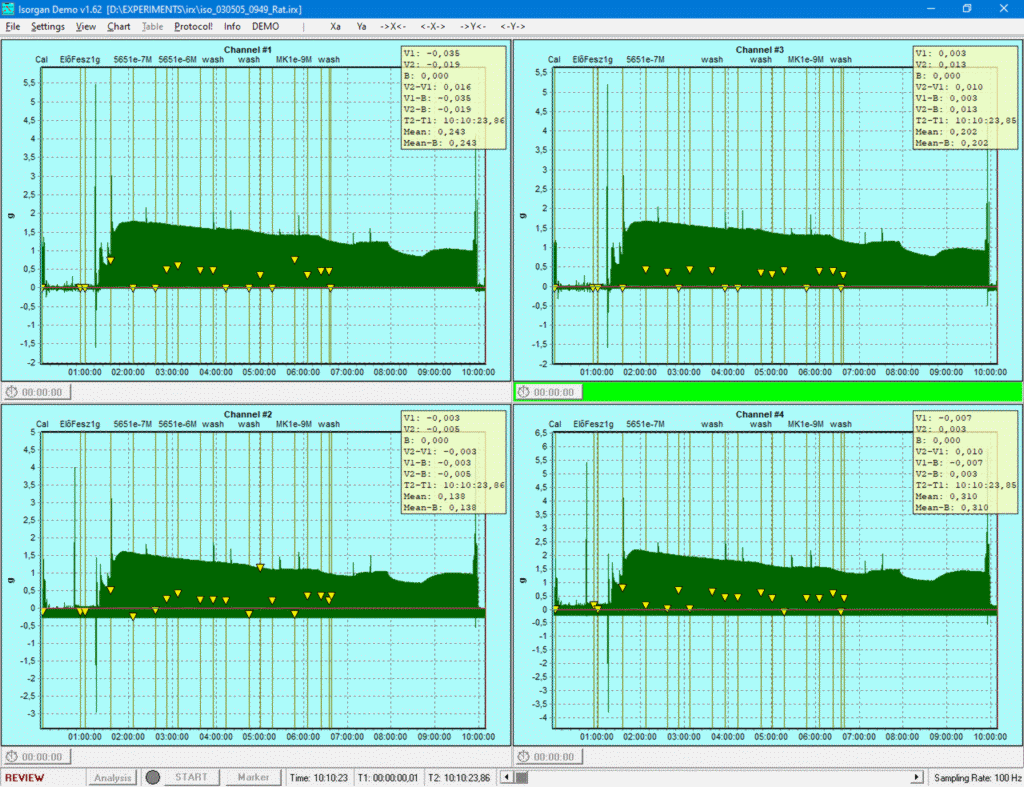The width and height of the screenshot is (1024, 787).
Task: Click the ElőFesz1g marker label in Channel #1
Action: point(80,59)
